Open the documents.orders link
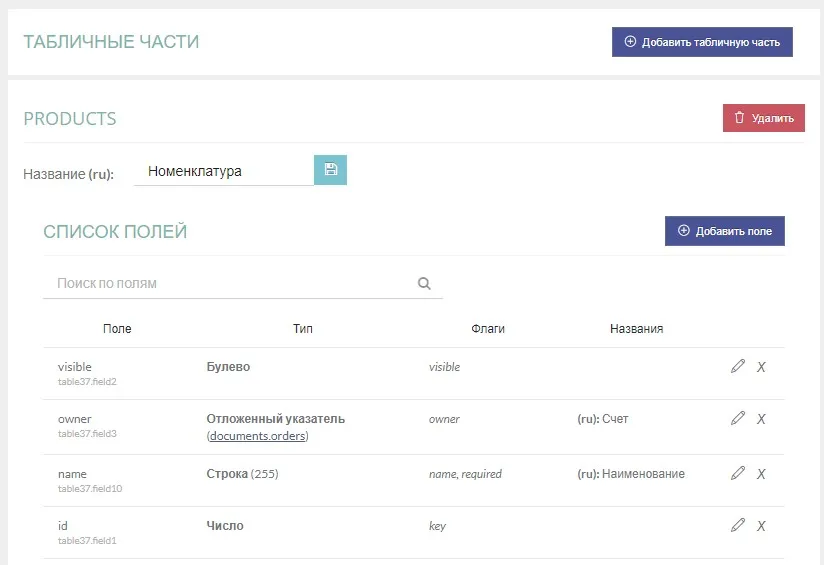 point(259,436)
